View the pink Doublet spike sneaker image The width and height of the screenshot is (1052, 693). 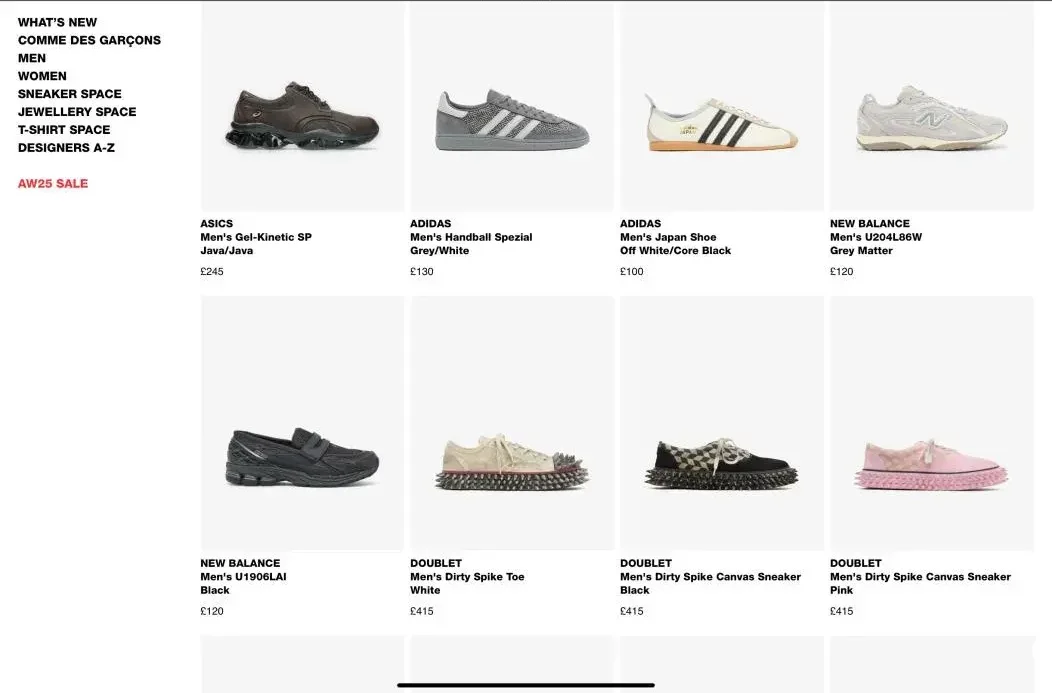tap(931, 465)
